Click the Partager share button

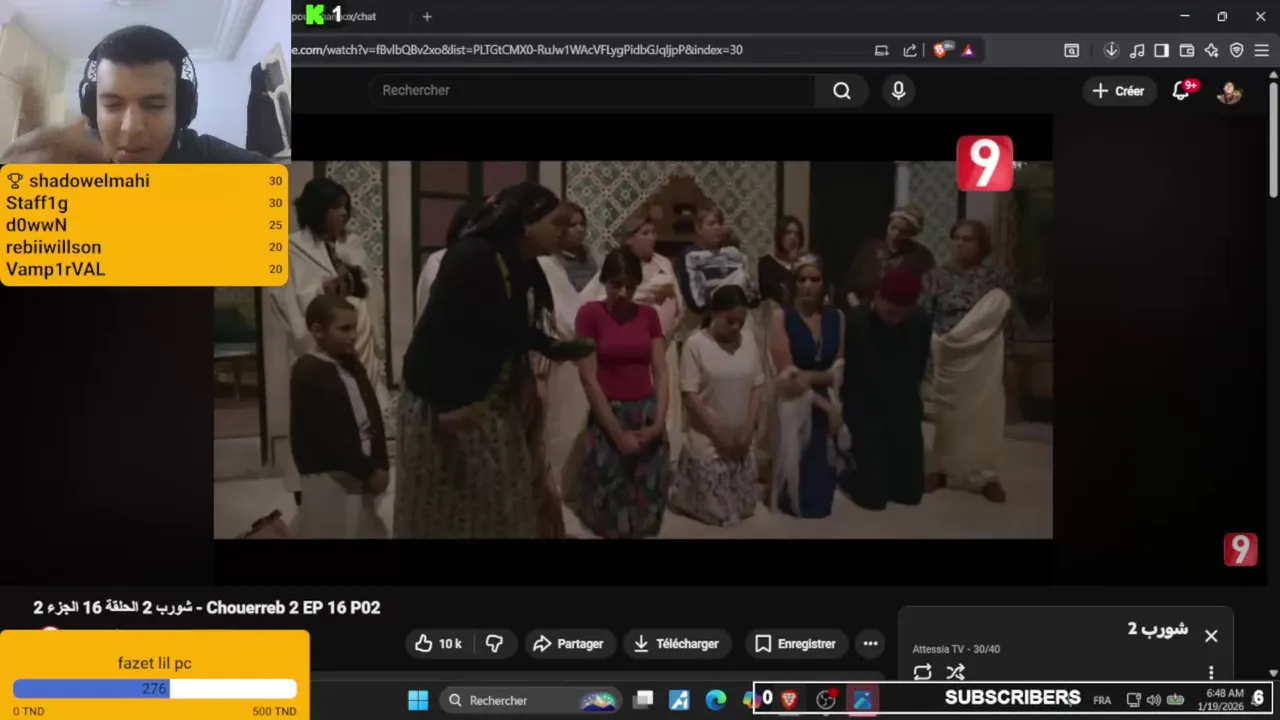click(568, 644)
